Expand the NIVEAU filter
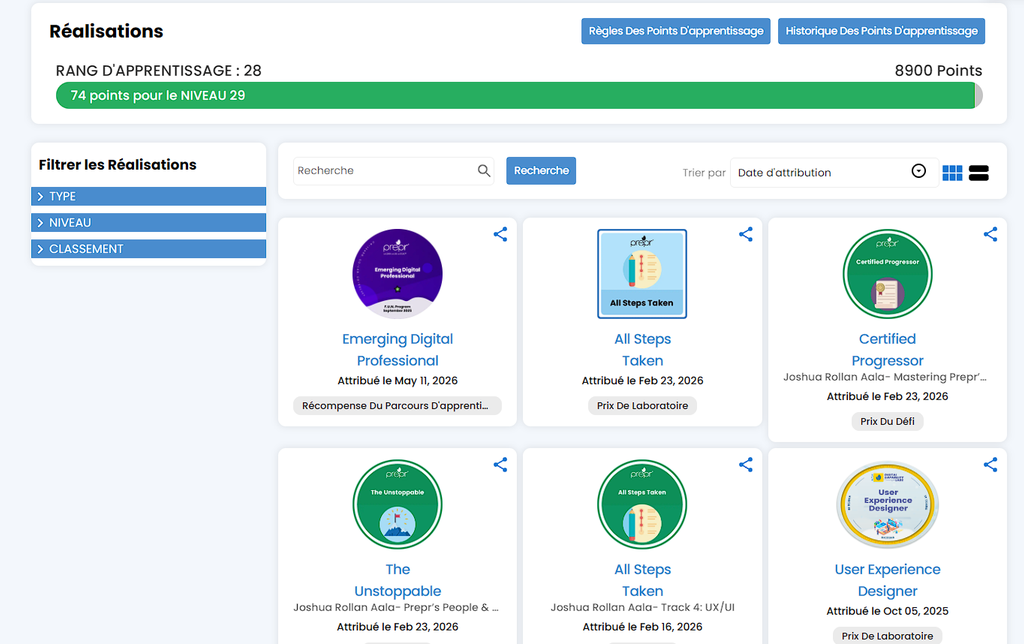 (148, 223)
